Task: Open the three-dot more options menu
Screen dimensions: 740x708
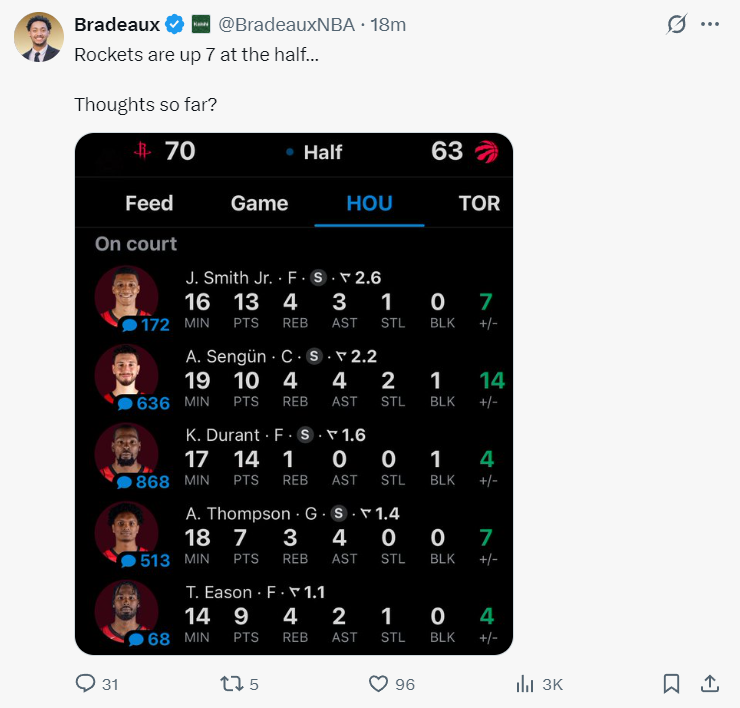Action: 710,24
